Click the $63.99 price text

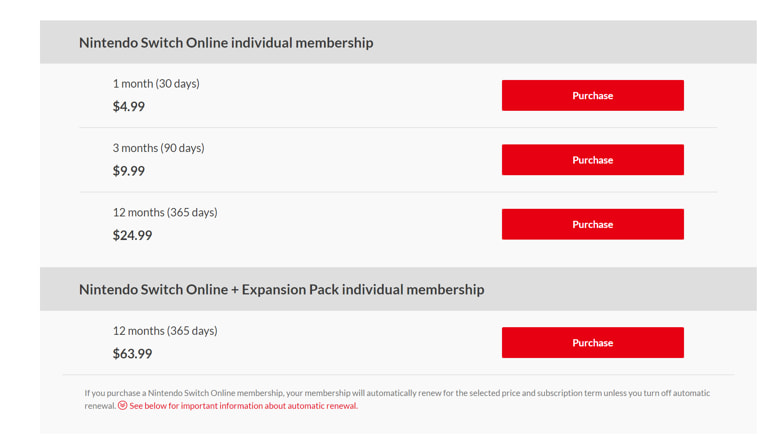click(x=132, y=354)
